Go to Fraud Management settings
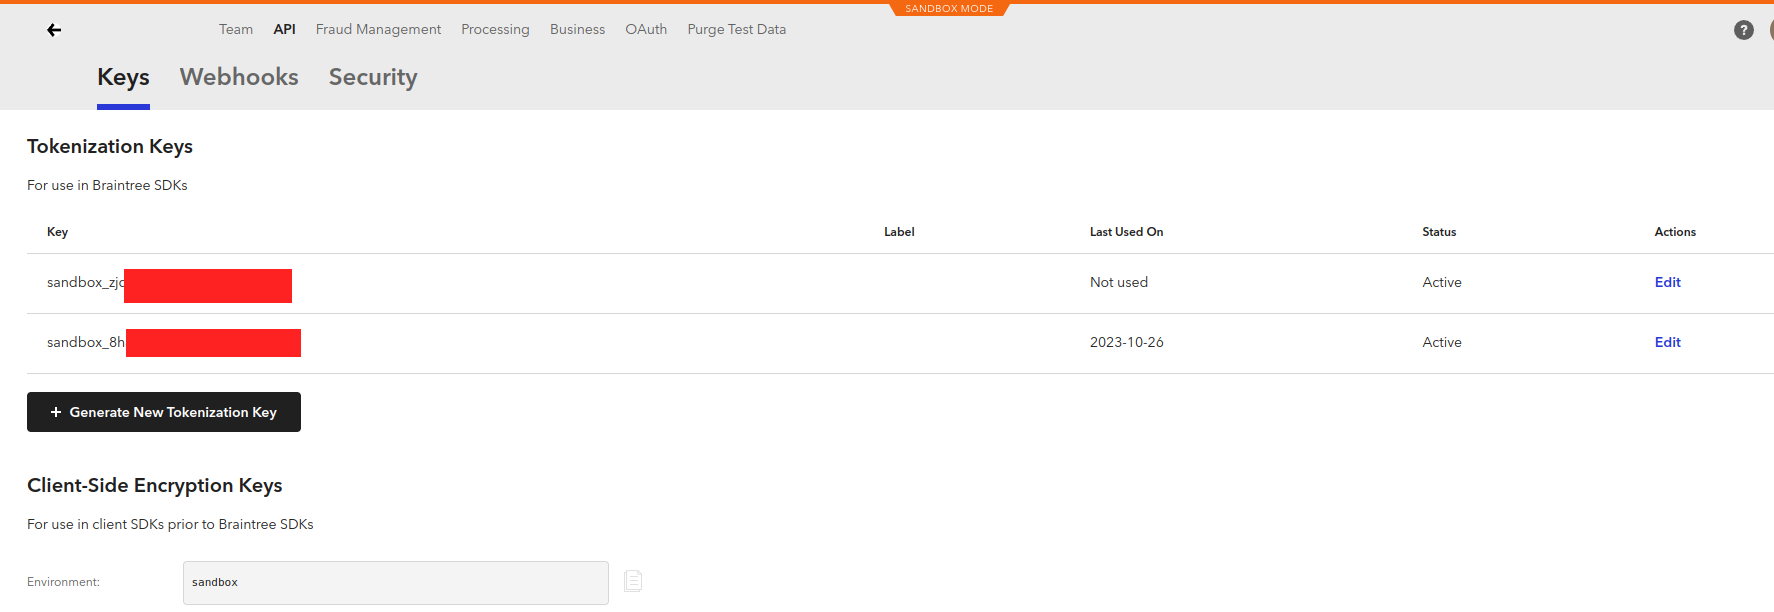The image size is (1774, 612). [378, 29]
